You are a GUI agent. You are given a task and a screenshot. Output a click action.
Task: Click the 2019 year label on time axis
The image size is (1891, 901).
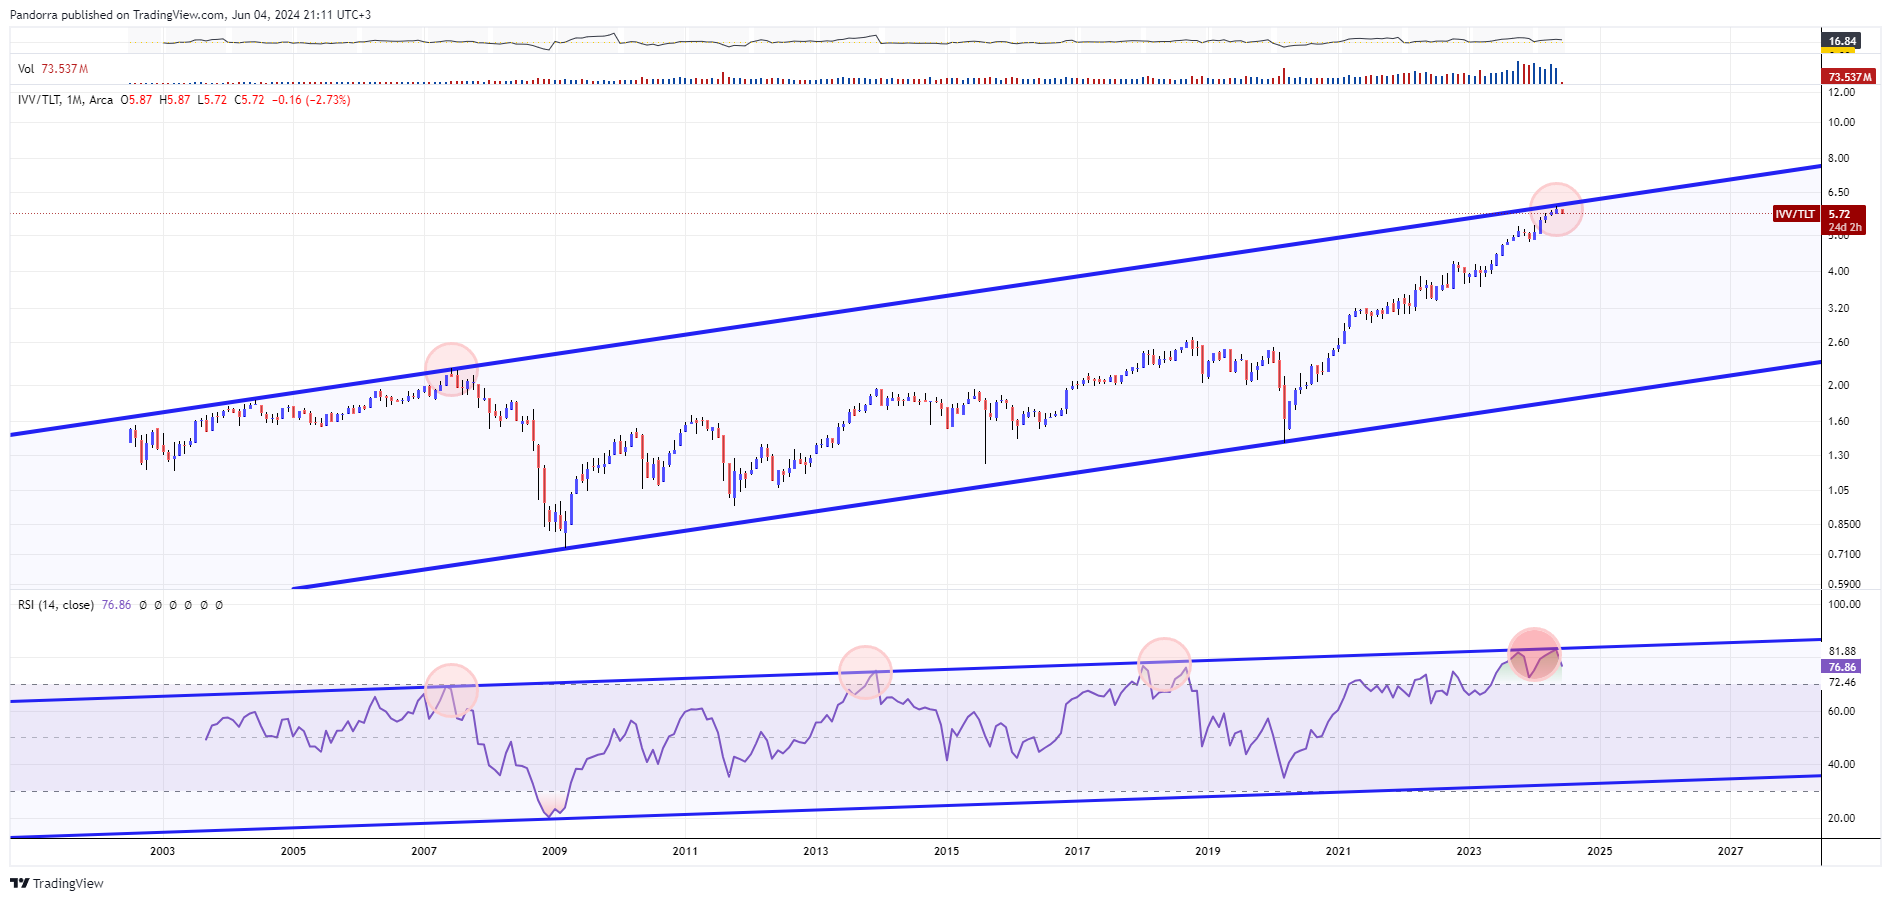coord(1208,851)
